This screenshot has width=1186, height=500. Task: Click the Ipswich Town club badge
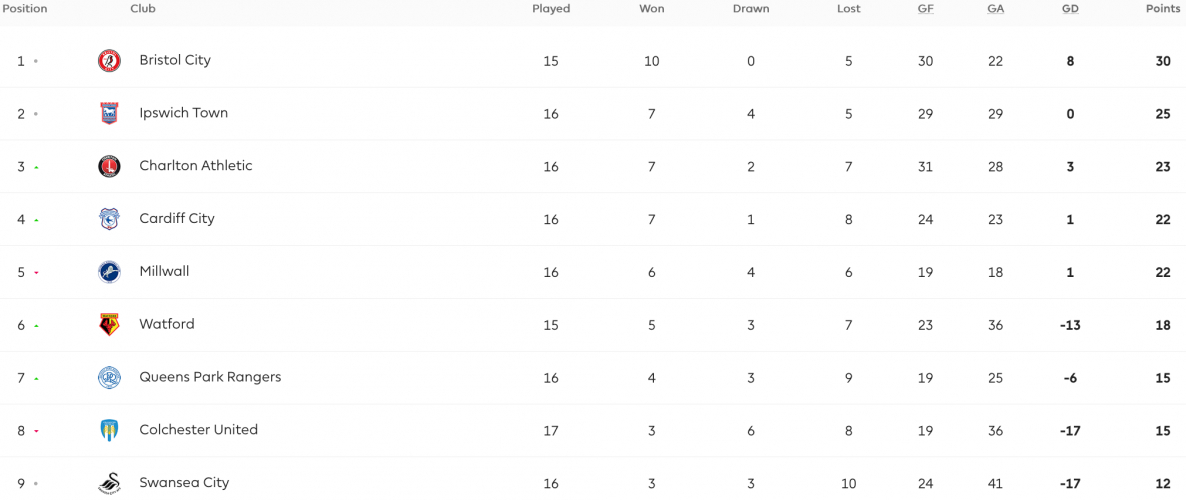click(x=109, y=113)
